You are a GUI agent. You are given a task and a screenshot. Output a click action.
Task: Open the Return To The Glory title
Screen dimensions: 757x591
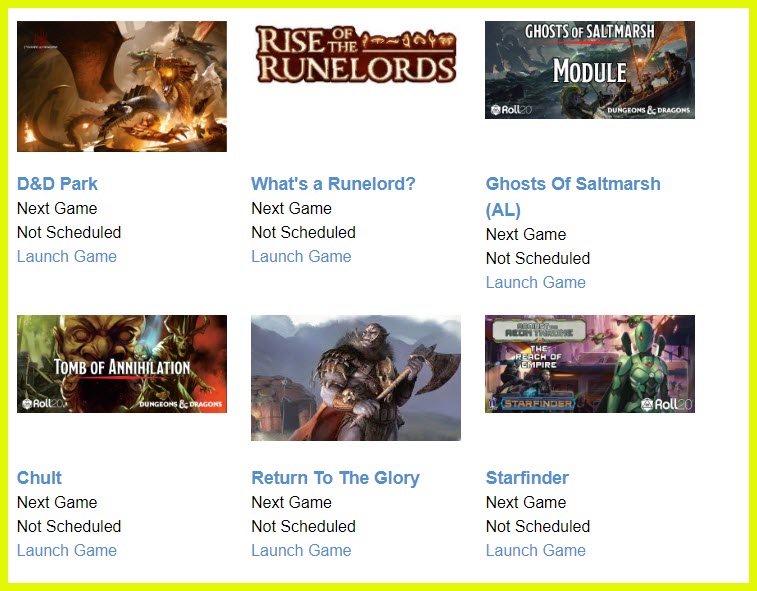coord(335,478)
